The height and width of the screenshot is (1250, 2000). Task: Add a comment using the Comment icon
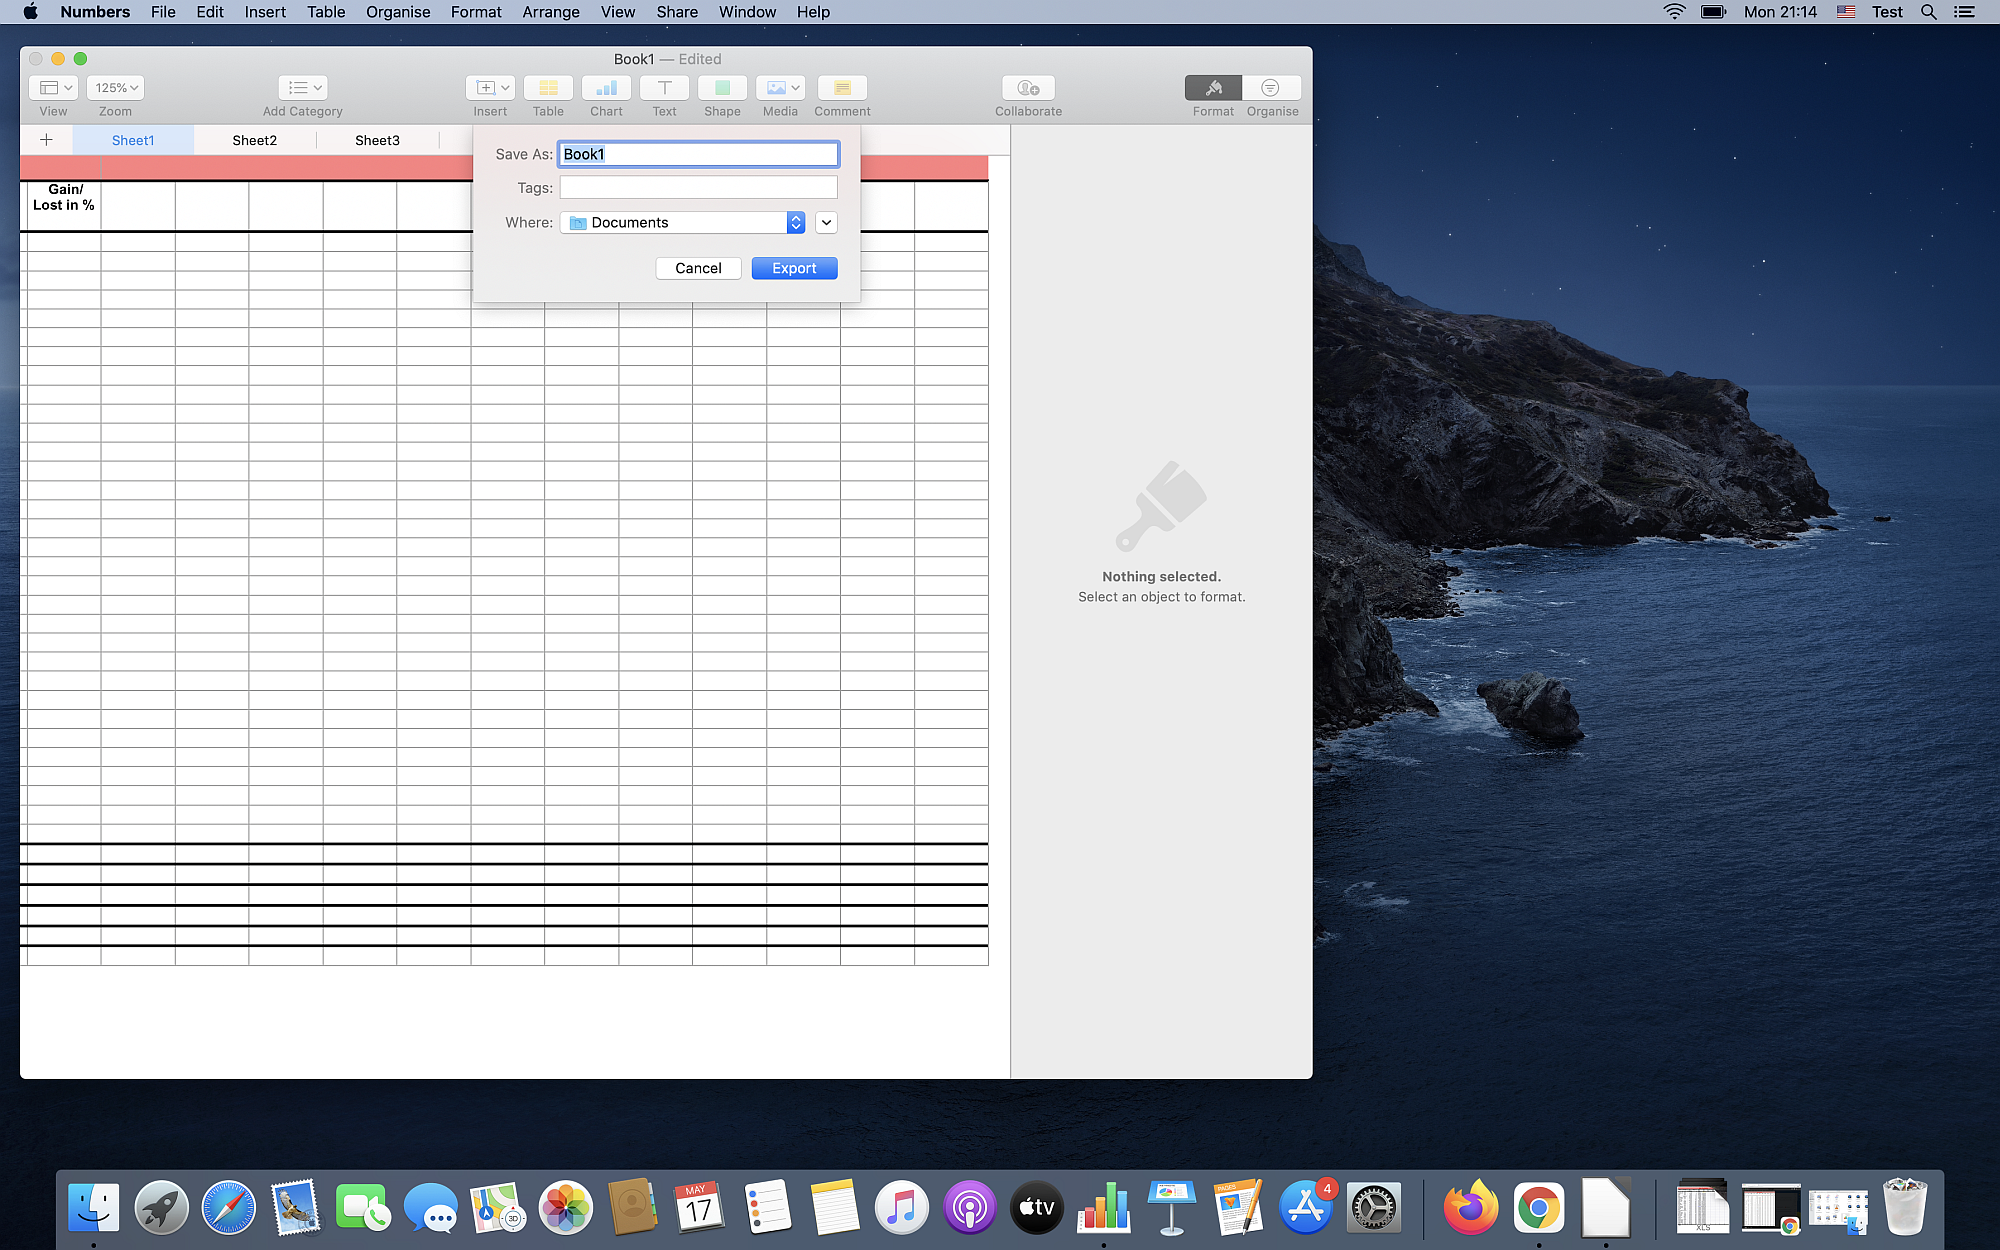[x=841, y=88]
